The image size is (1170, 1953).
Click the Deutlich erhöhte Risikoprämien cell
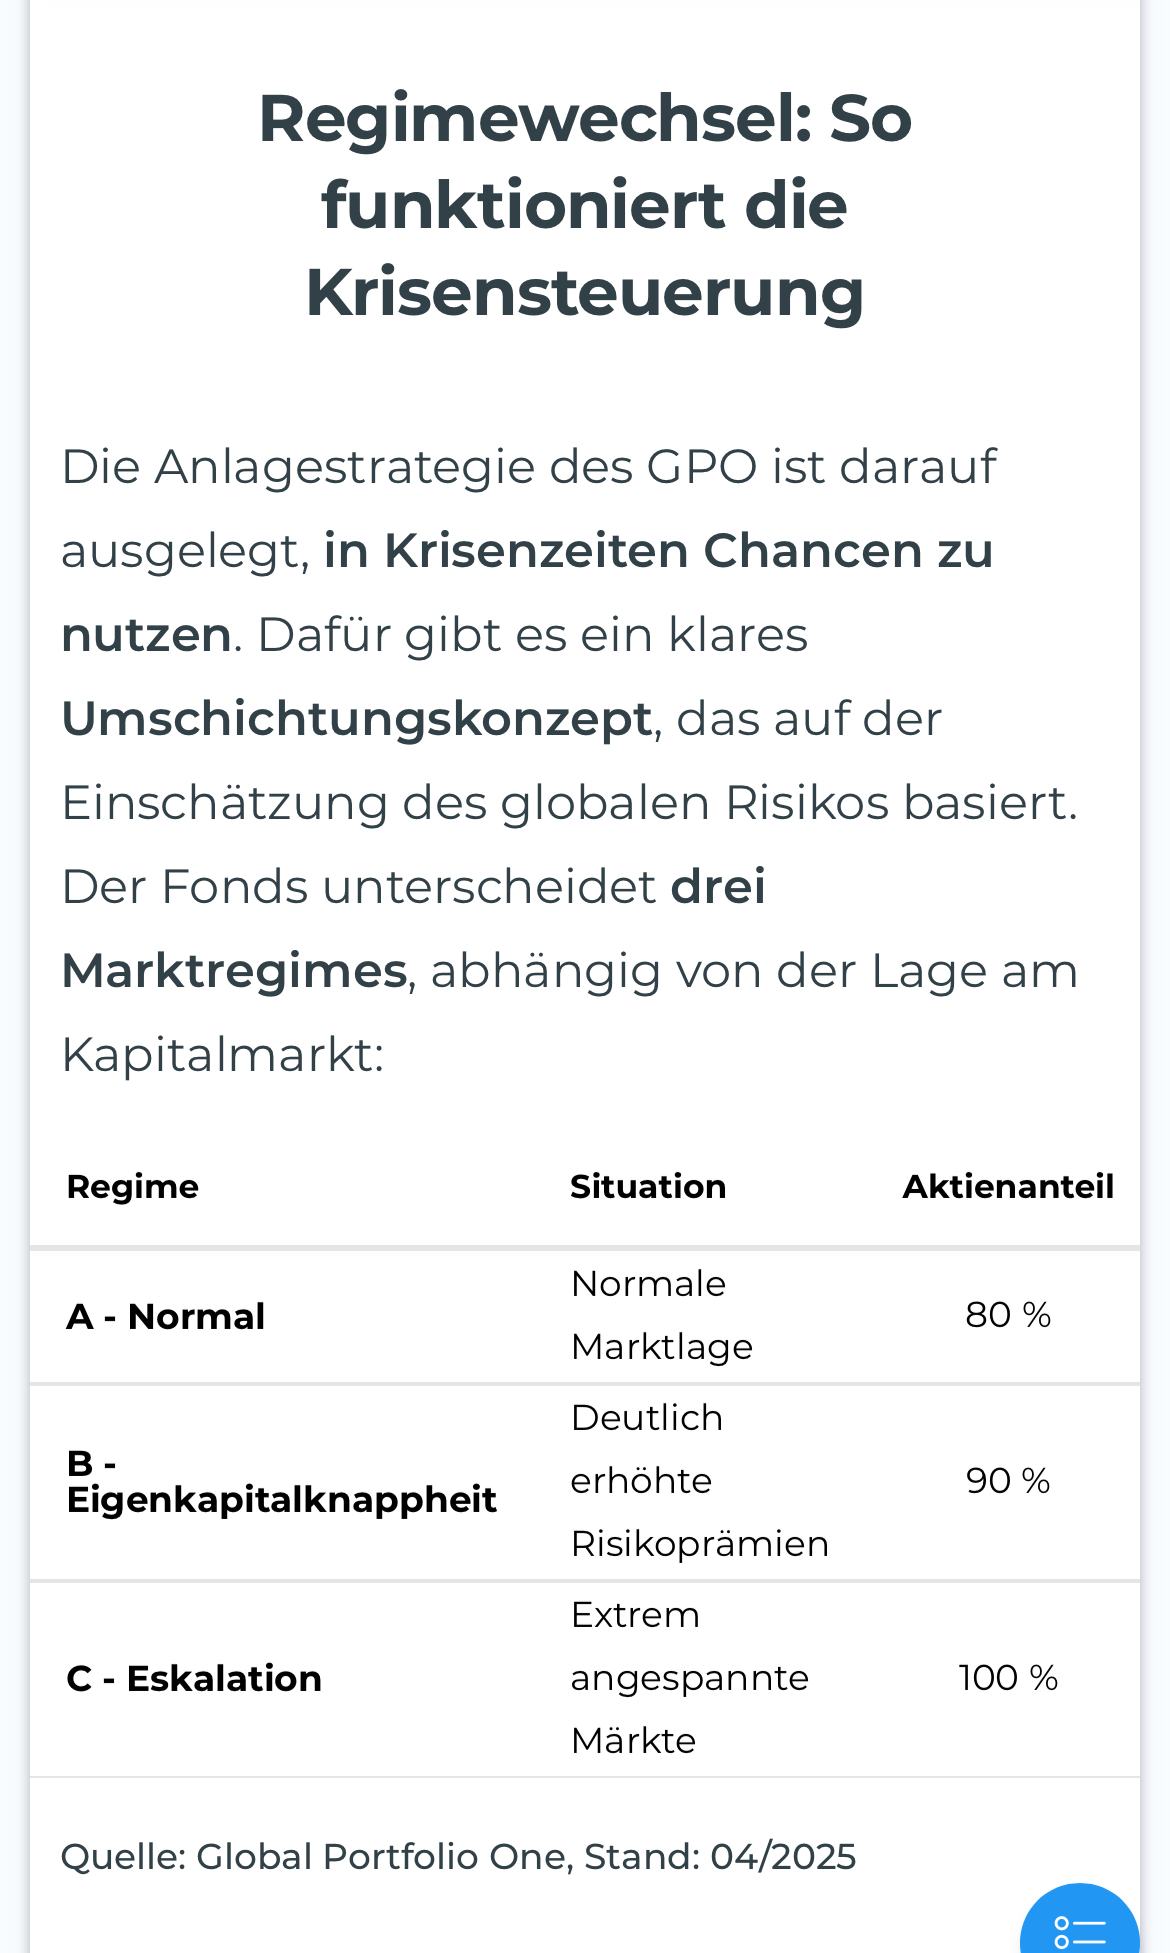tap(700, 1481)
